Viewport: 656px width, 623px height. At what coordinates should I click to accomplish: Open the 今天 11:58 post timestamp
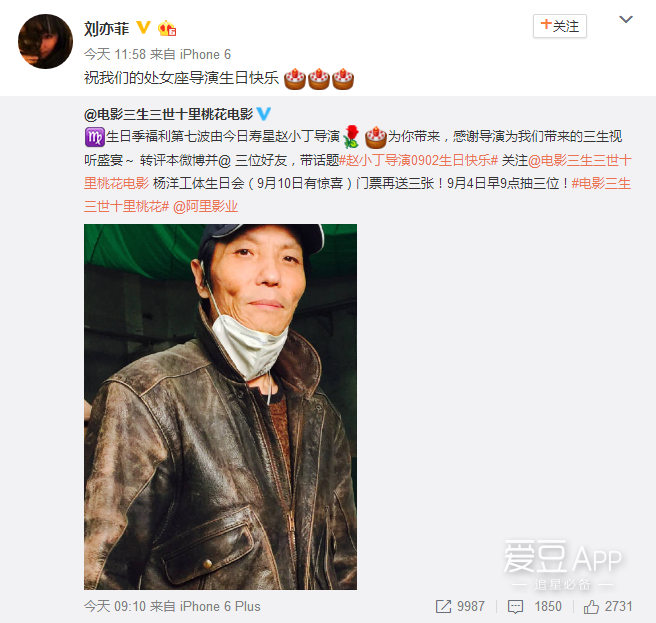coord(115,54)
